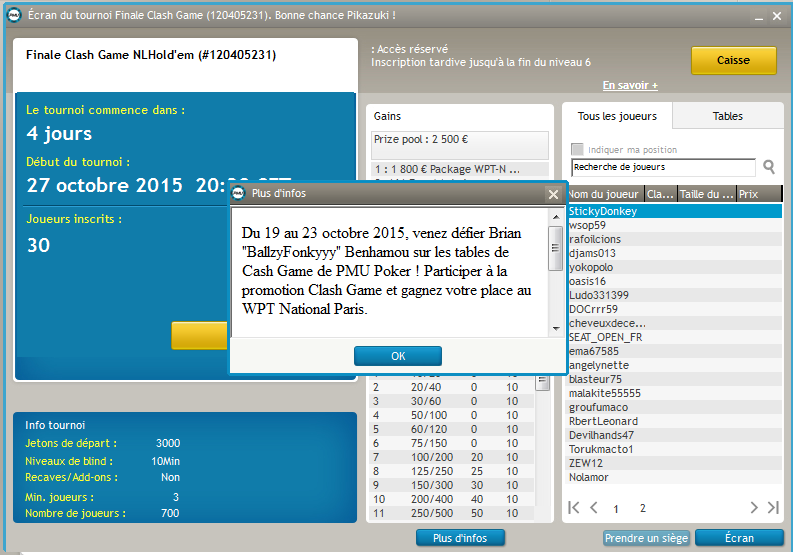The image size is (793, 555).
Task: Select player malakite55555
Action: [x=674, y=393]
